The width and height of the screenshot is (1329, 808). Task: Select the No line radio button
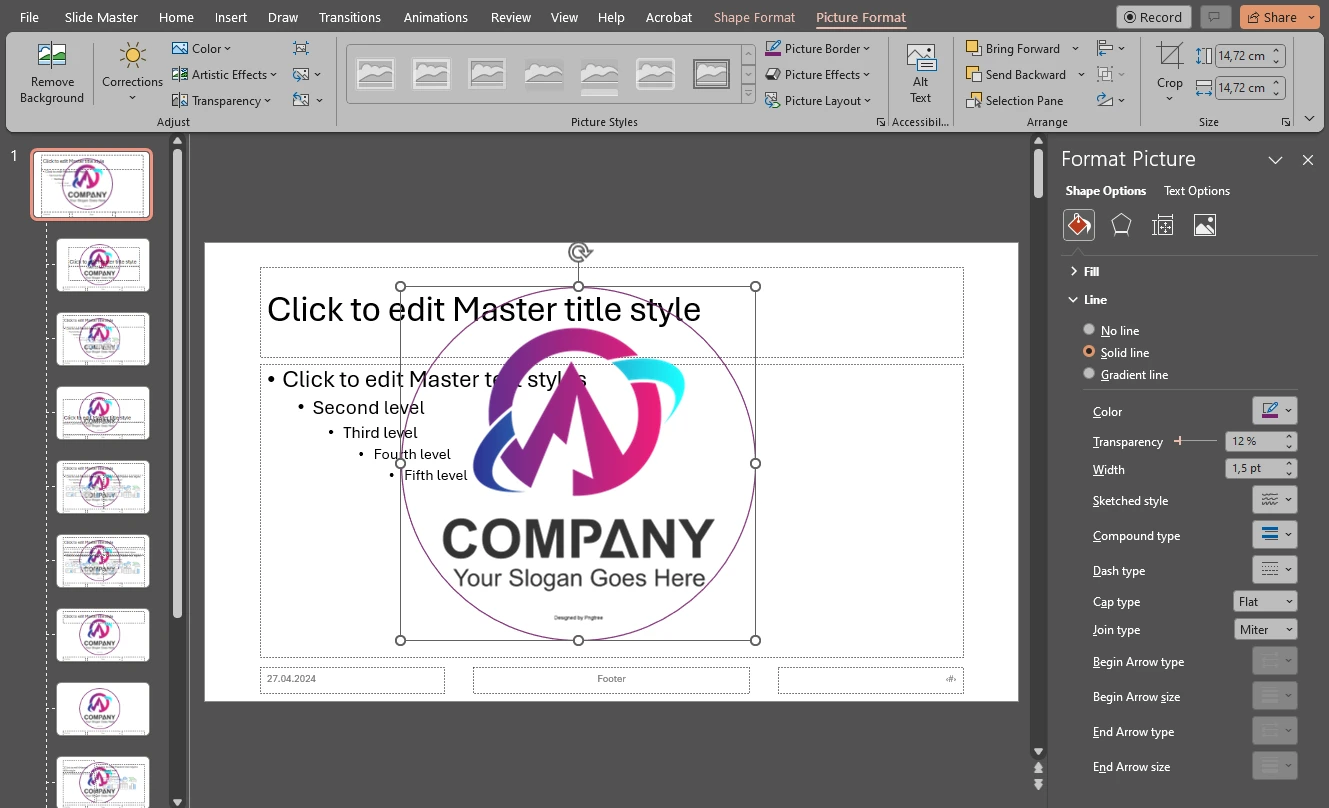coord(1089,329)
